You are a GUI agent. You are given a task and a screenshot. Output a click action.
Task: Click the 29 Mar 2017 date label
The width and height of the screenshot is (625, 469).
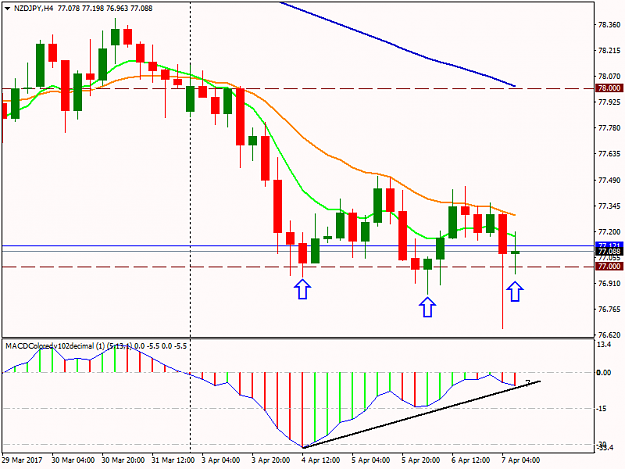[22, 460]
